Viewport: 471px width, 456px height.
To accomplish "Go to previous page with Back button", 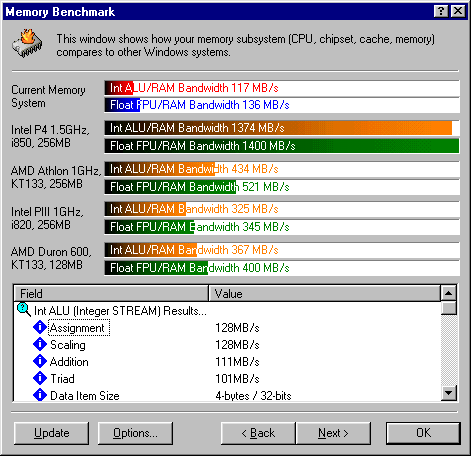I will click(258, 433).
